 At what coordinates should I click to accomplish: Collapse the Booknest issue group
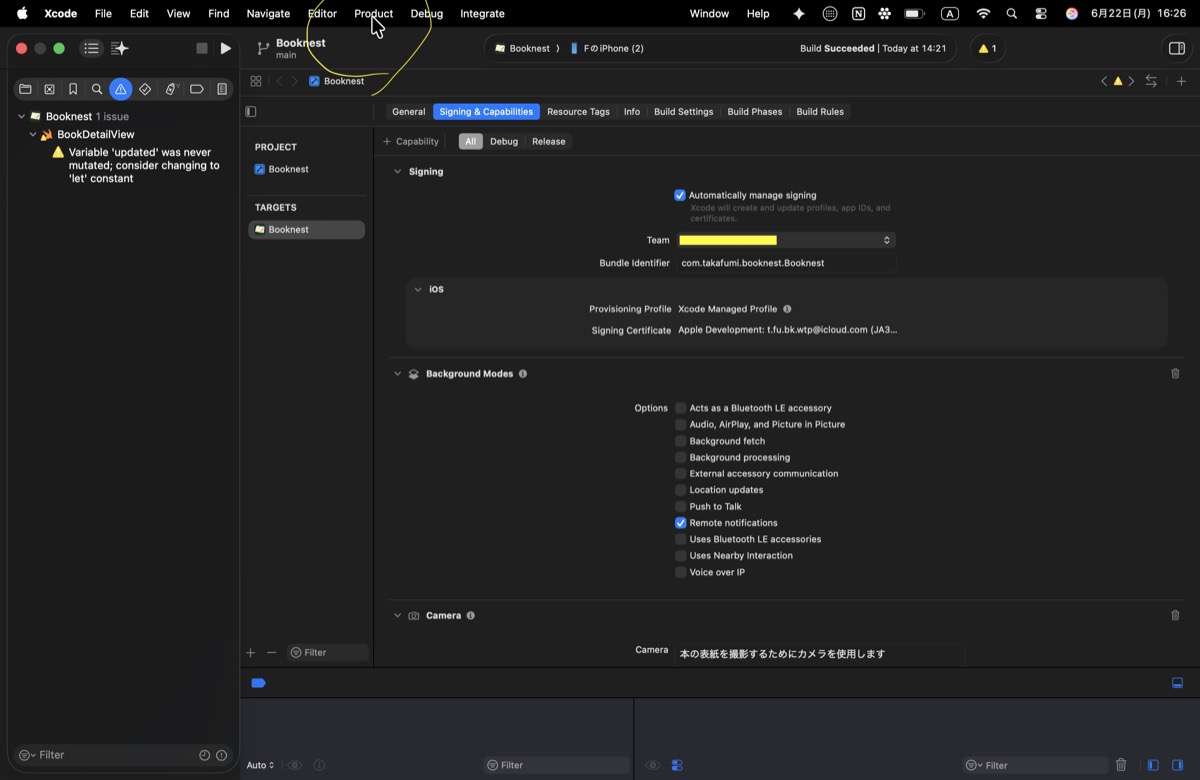[x=21, y=117]
